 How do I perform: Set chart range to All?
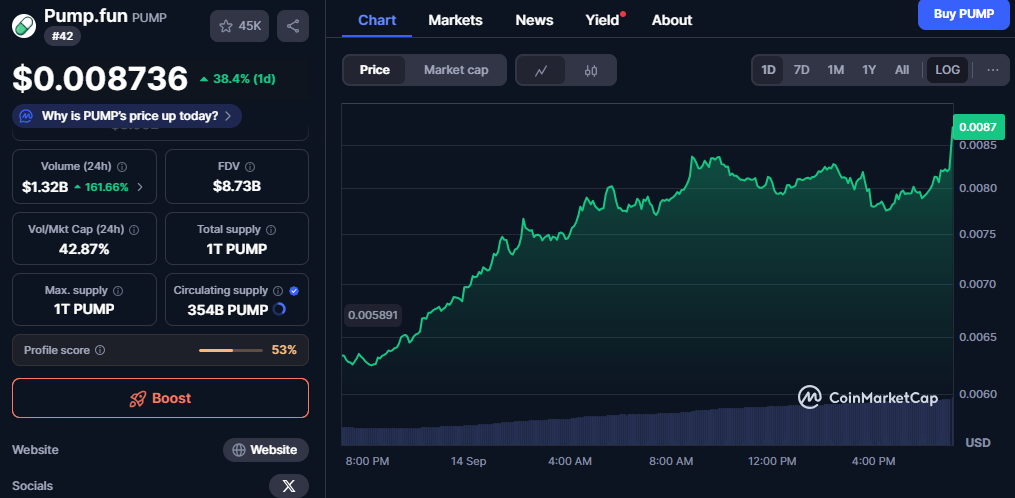coord(902,70)
